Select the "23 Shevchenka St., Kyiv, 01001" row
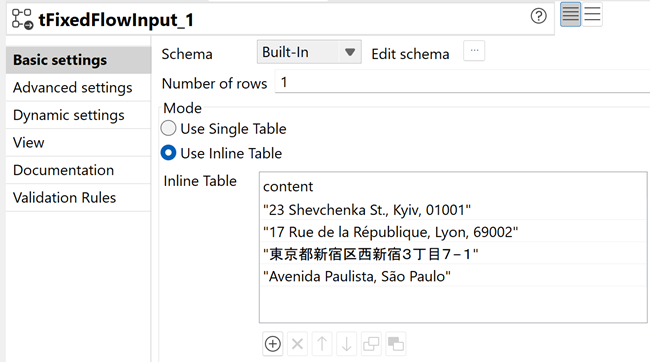 [x=453, y=210]
